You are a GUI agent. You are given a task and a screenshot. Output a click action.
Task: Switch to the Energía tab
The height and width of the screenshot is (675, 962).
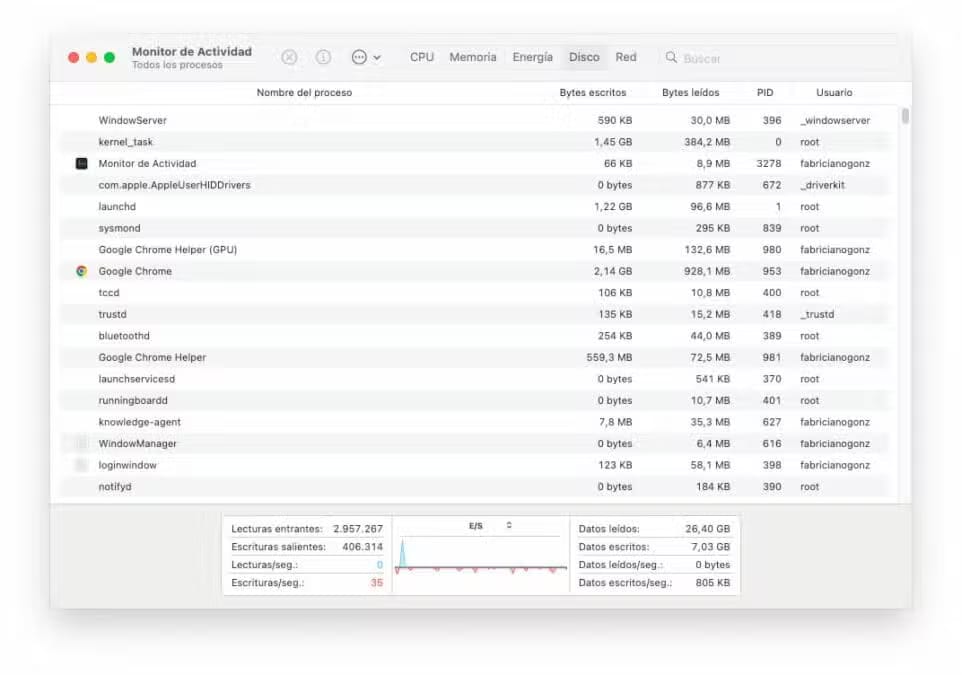533,57
